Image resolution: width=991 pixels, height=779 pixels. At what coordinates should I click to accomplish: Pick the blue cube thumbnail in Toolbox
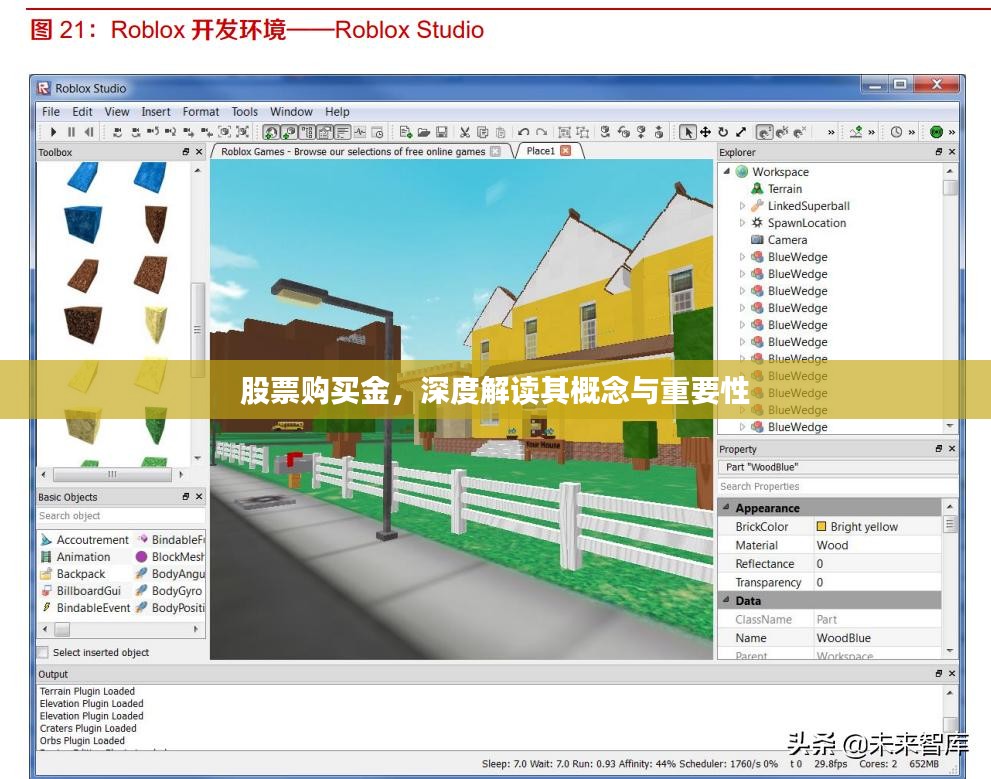[x=83, y=224]
